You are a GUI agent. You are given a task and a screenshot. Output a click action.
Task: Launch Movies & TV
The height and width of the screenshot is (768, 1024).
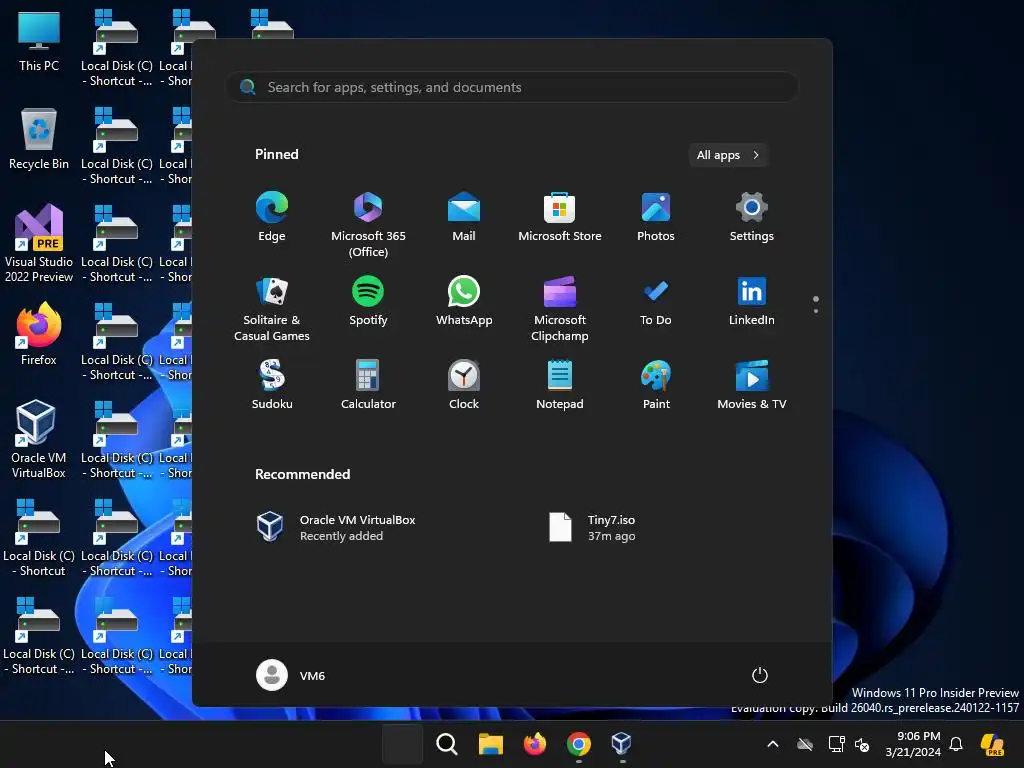pos(752,385)
